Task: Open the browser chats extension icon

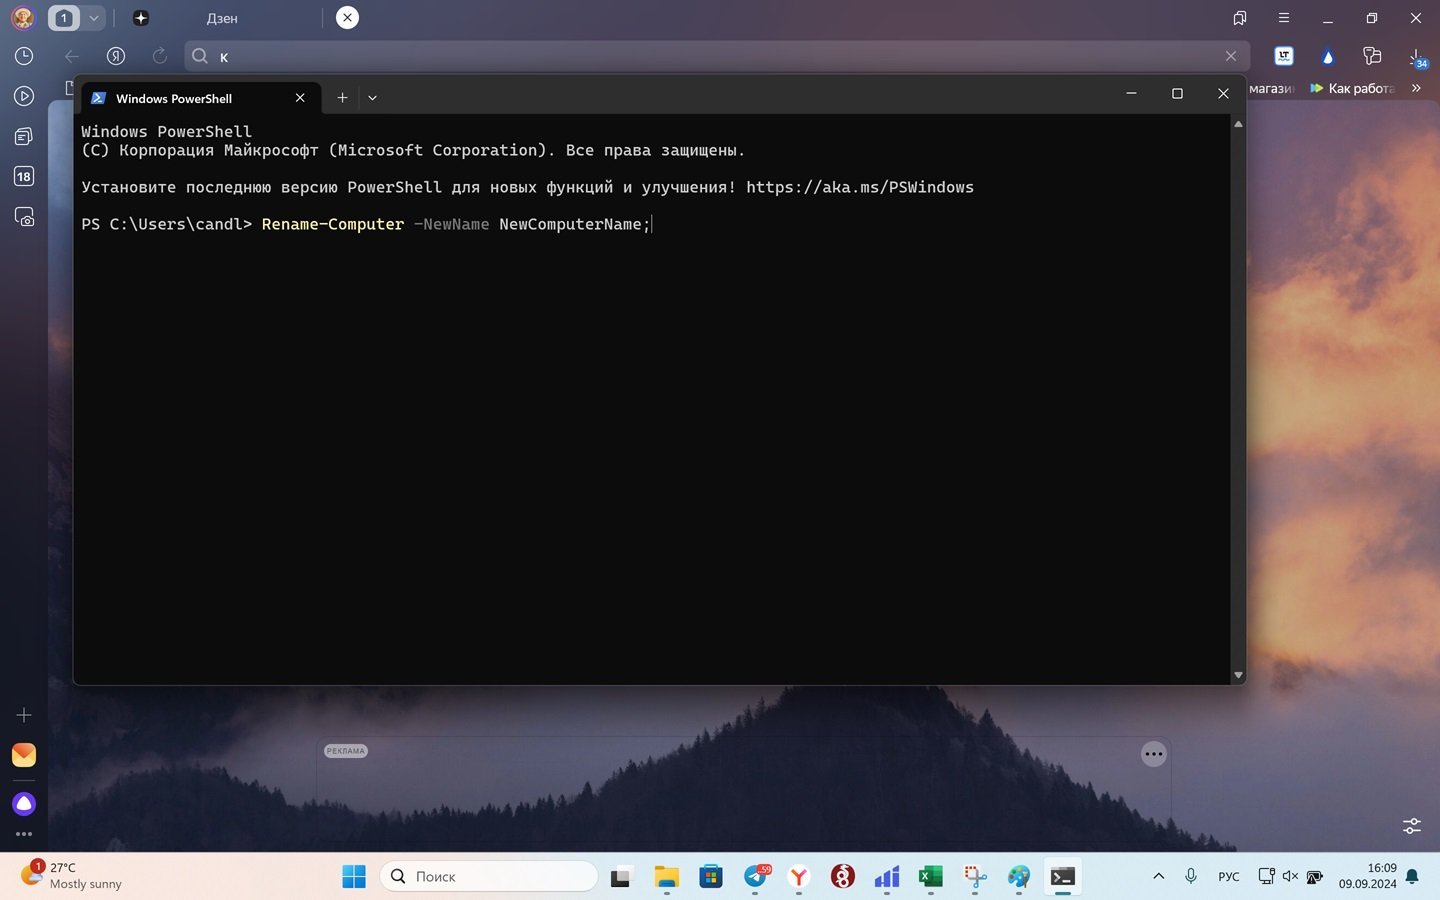Action: click(1372, 56)
